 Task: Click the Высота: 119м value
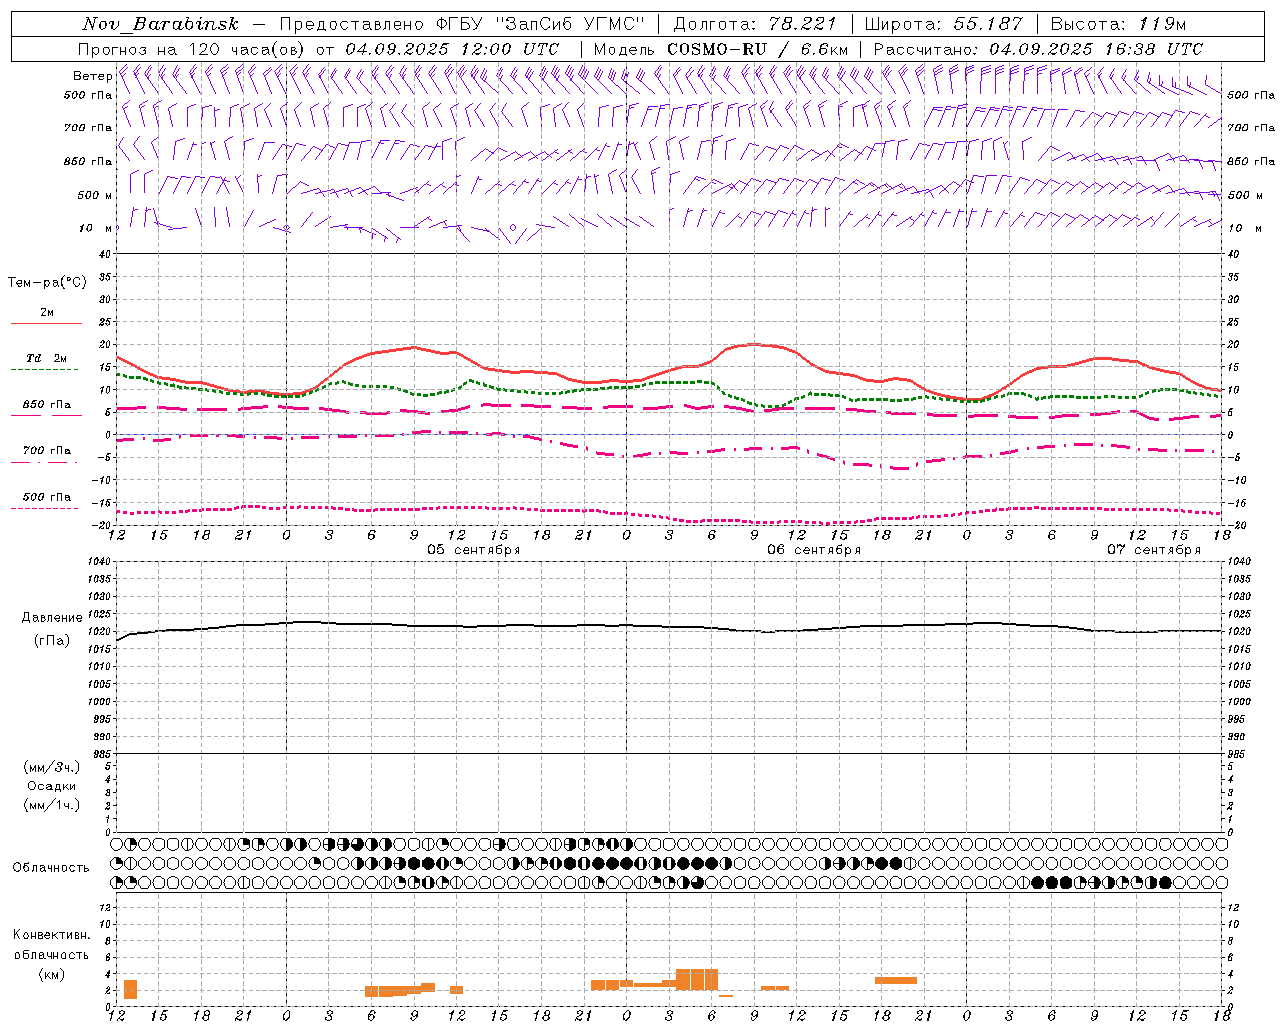pos(1118,24)
